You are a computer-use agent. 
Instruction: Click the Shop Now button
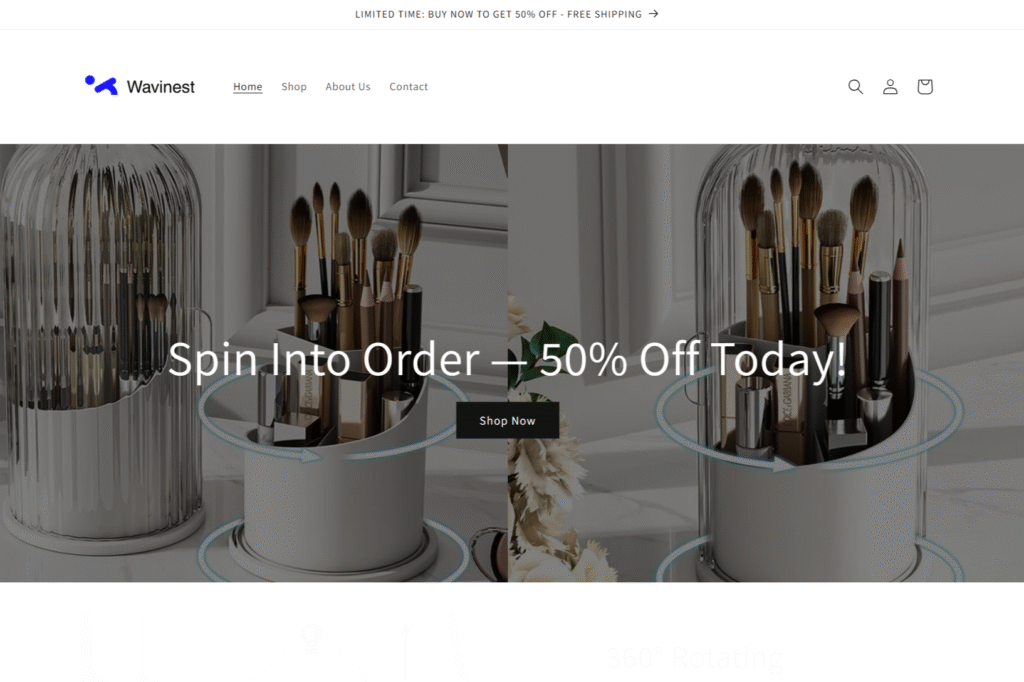click(x=507, y=420)
